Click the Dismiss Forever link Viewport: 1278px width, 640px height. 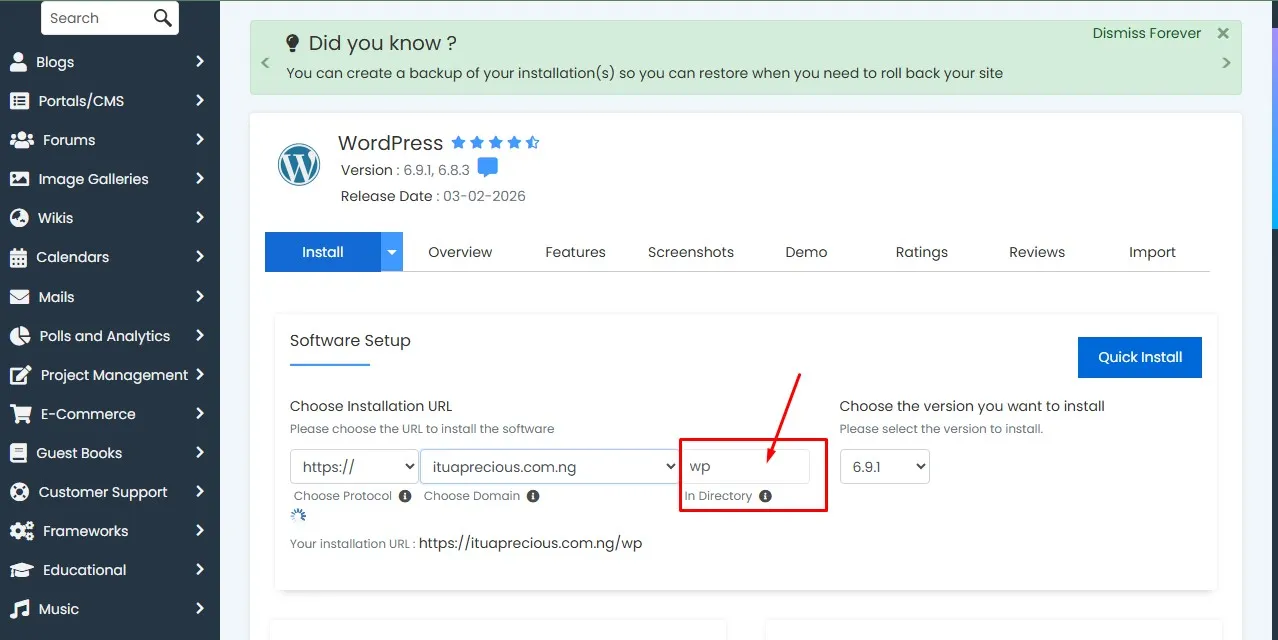click(x=1146, y=33)
